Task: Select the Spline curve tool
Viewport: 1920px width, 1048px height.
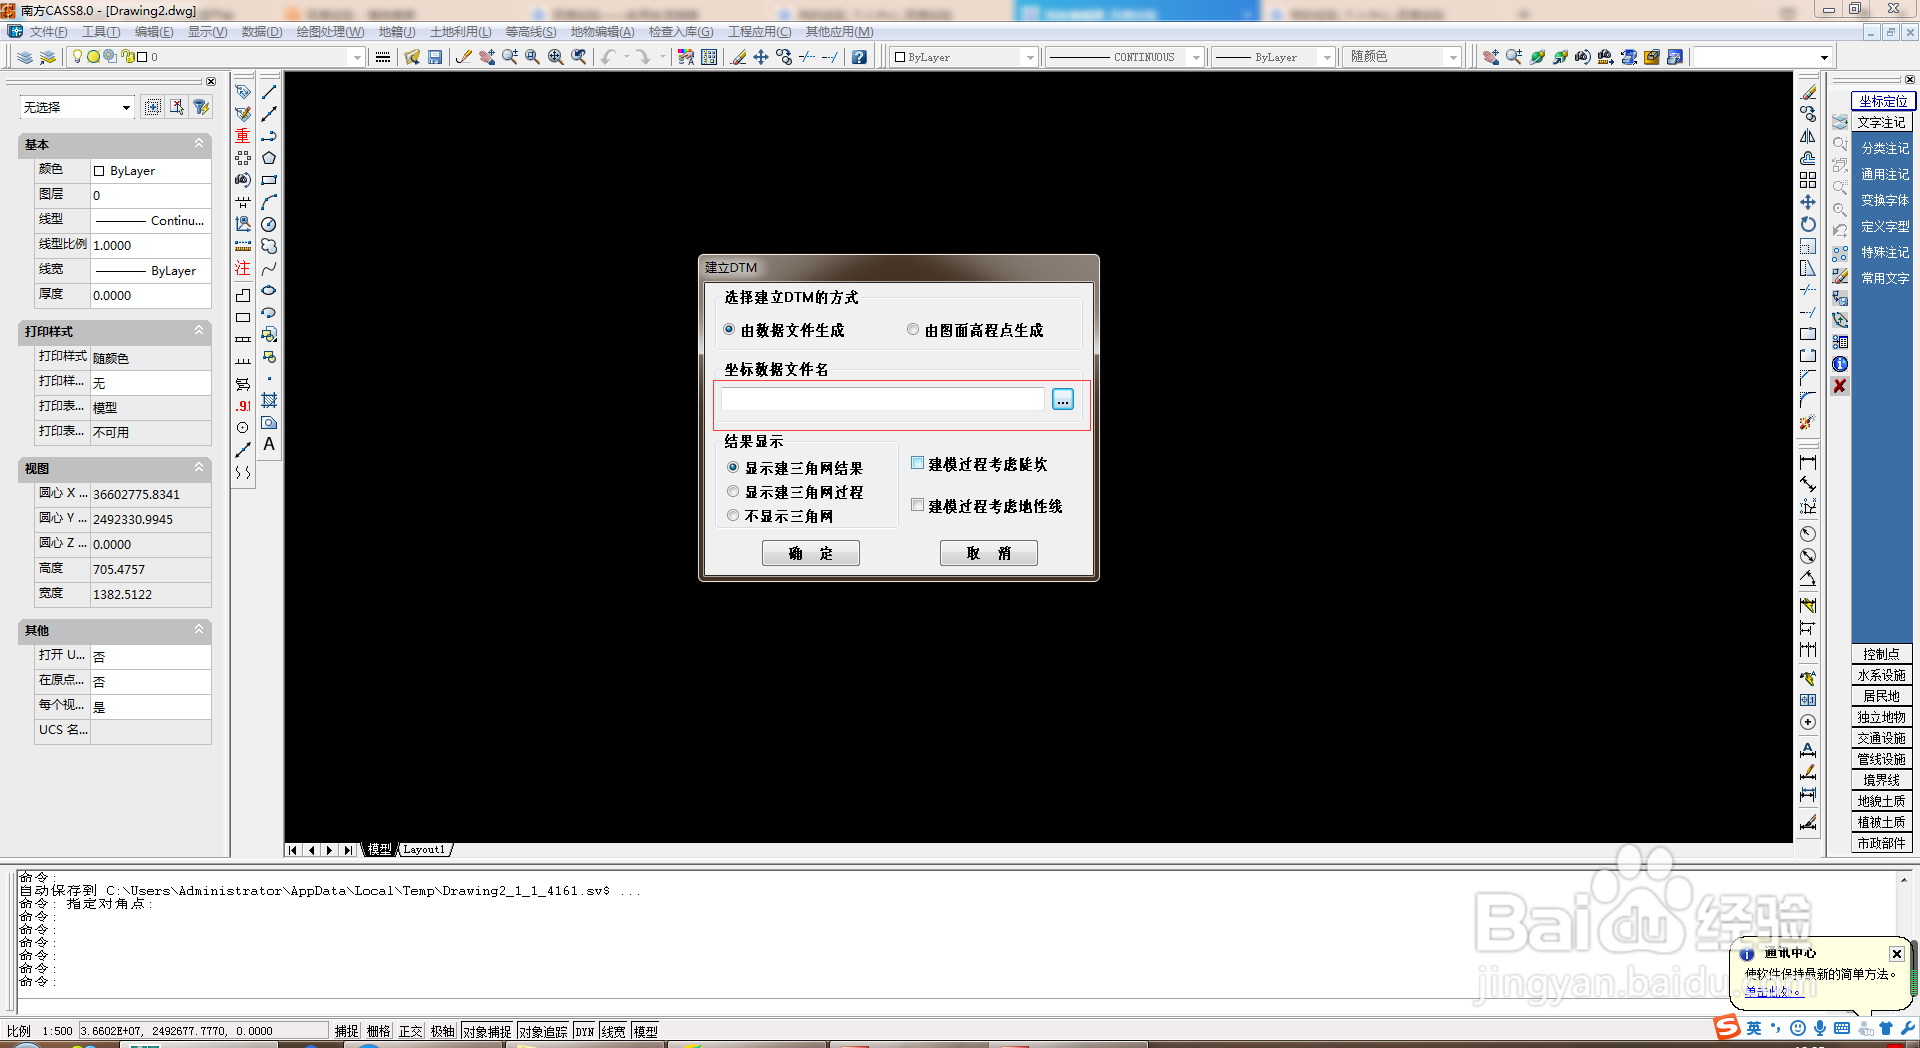Action: 269,268
